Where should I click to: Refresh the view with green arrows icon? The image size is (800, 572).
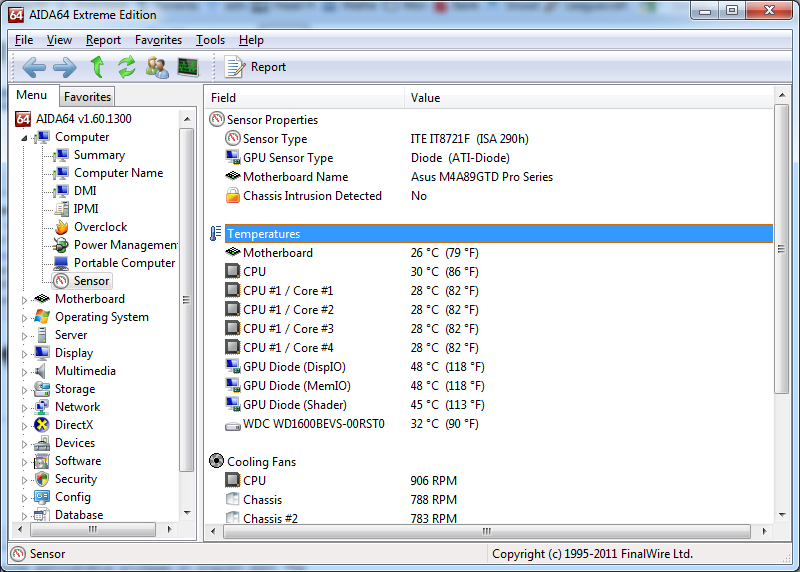click(x=127, y=67)
